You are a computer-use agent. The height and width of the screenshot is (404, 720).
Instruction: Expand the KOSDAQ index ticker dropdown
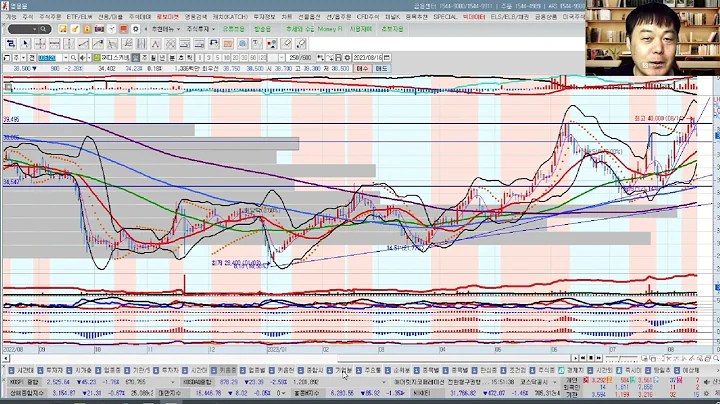click(384, 382)
